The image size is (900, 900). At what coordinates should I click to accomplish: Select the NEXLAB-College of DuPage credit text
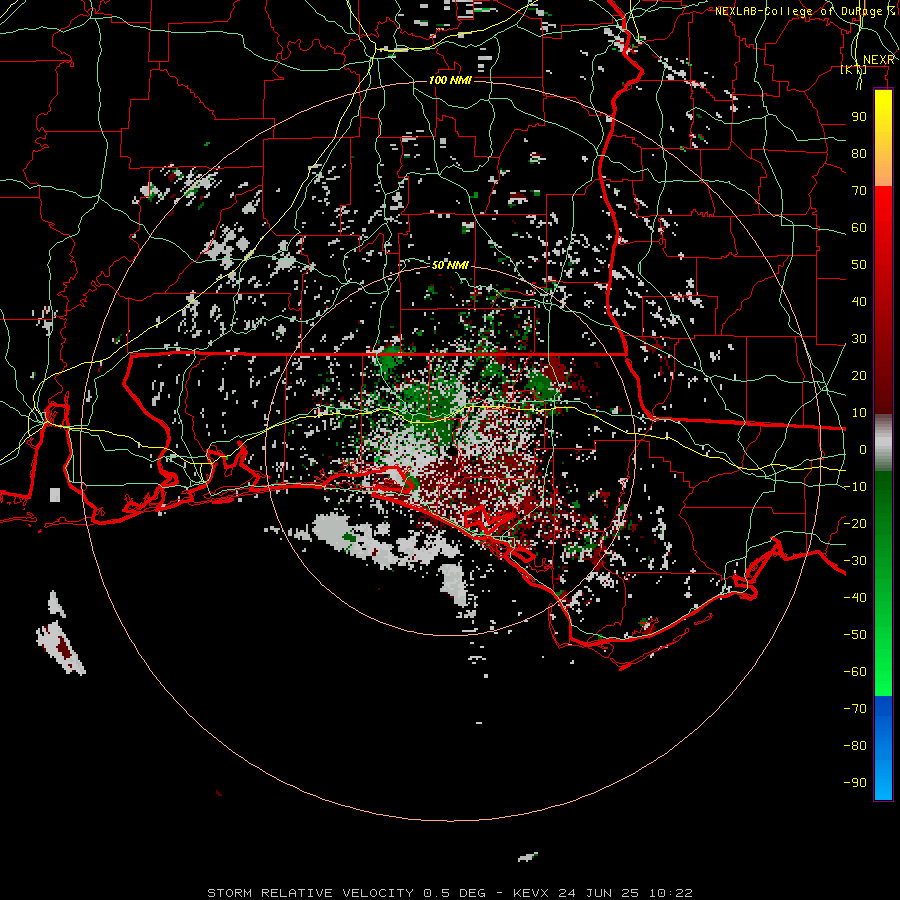click(805, 11)
